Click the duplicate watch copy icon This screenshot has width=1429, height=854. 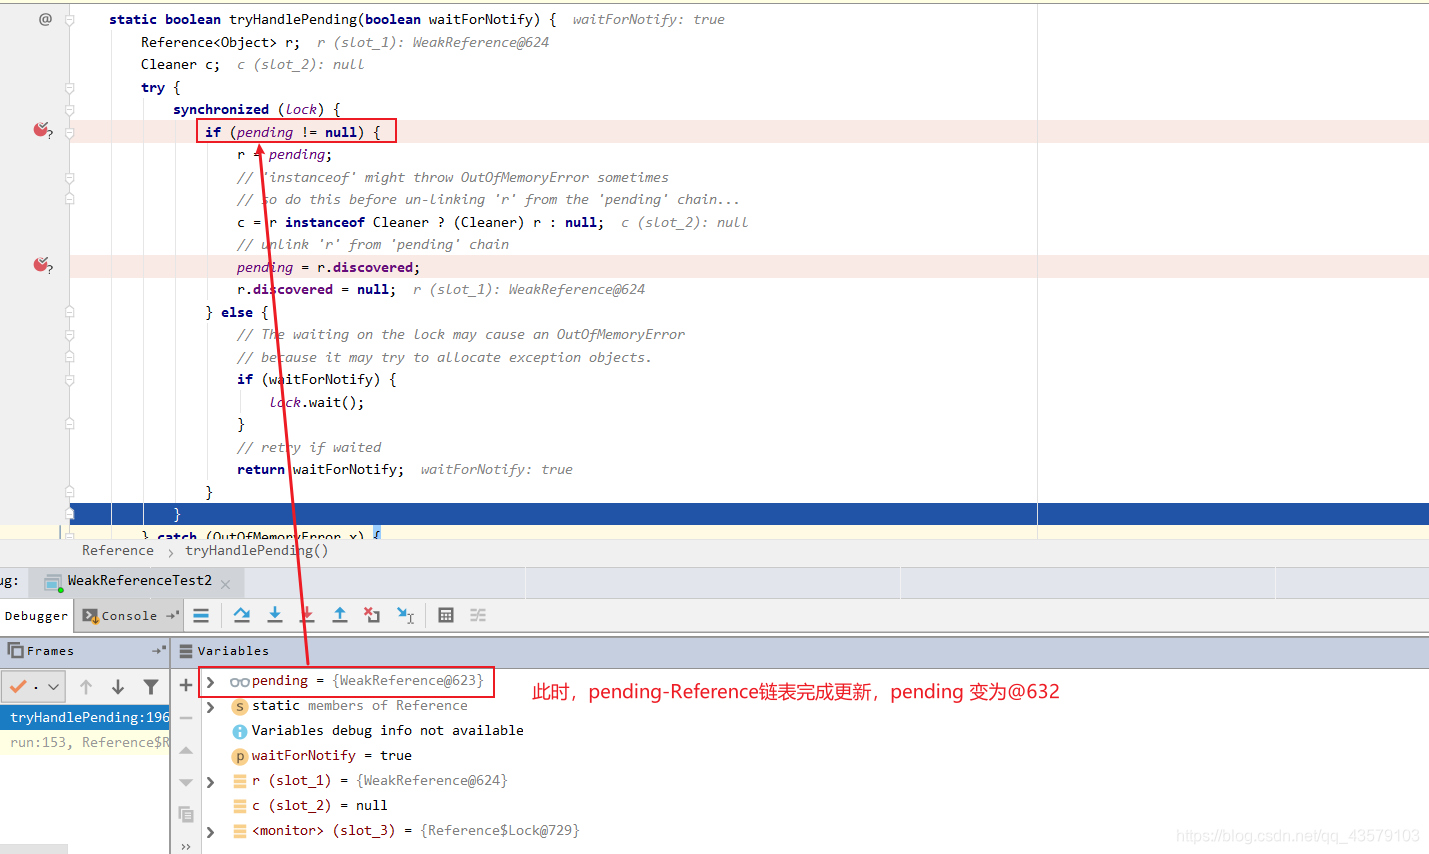point(185,814)
